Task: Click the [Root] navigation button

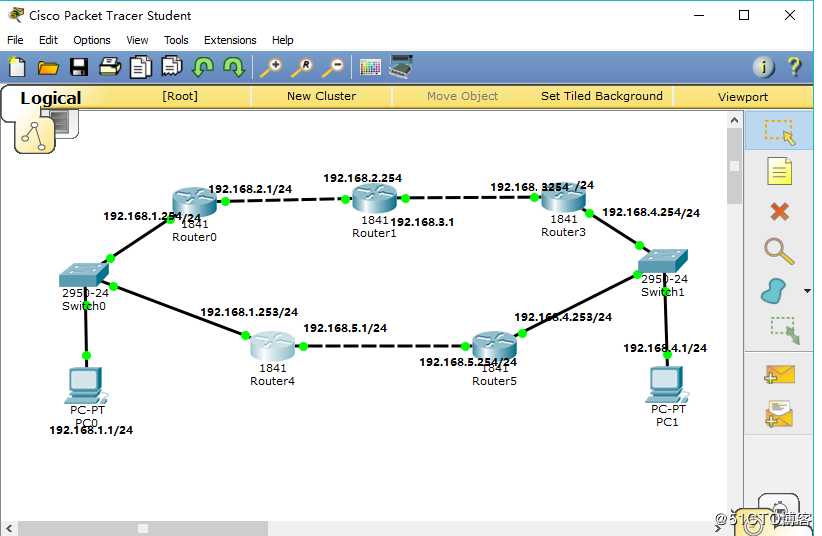Action: 180,97
